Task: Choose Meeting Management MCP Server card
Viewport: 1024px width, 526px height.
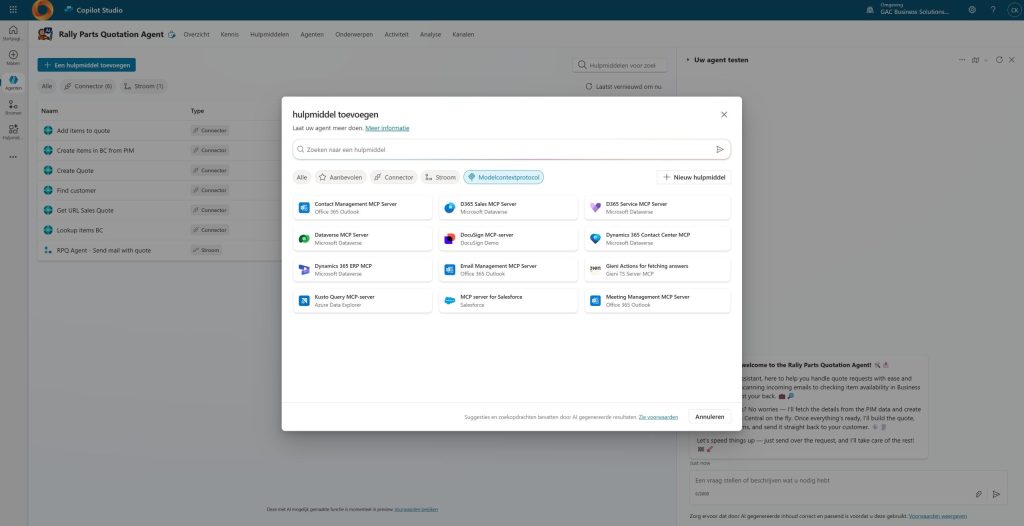Action: tap(658, 301)
